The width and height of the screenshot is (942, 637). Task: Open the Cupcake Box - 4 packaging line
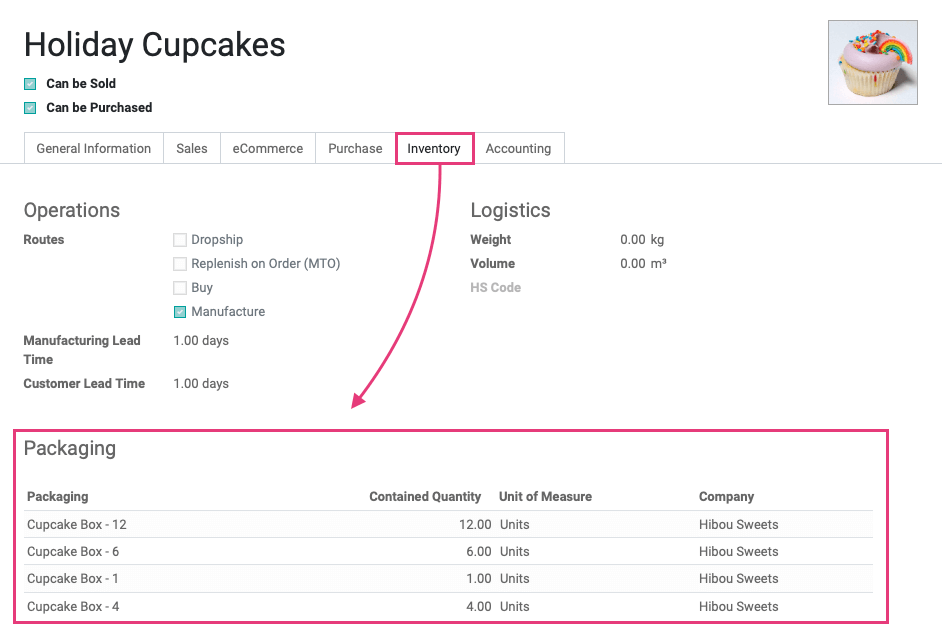tap(448, 606)
